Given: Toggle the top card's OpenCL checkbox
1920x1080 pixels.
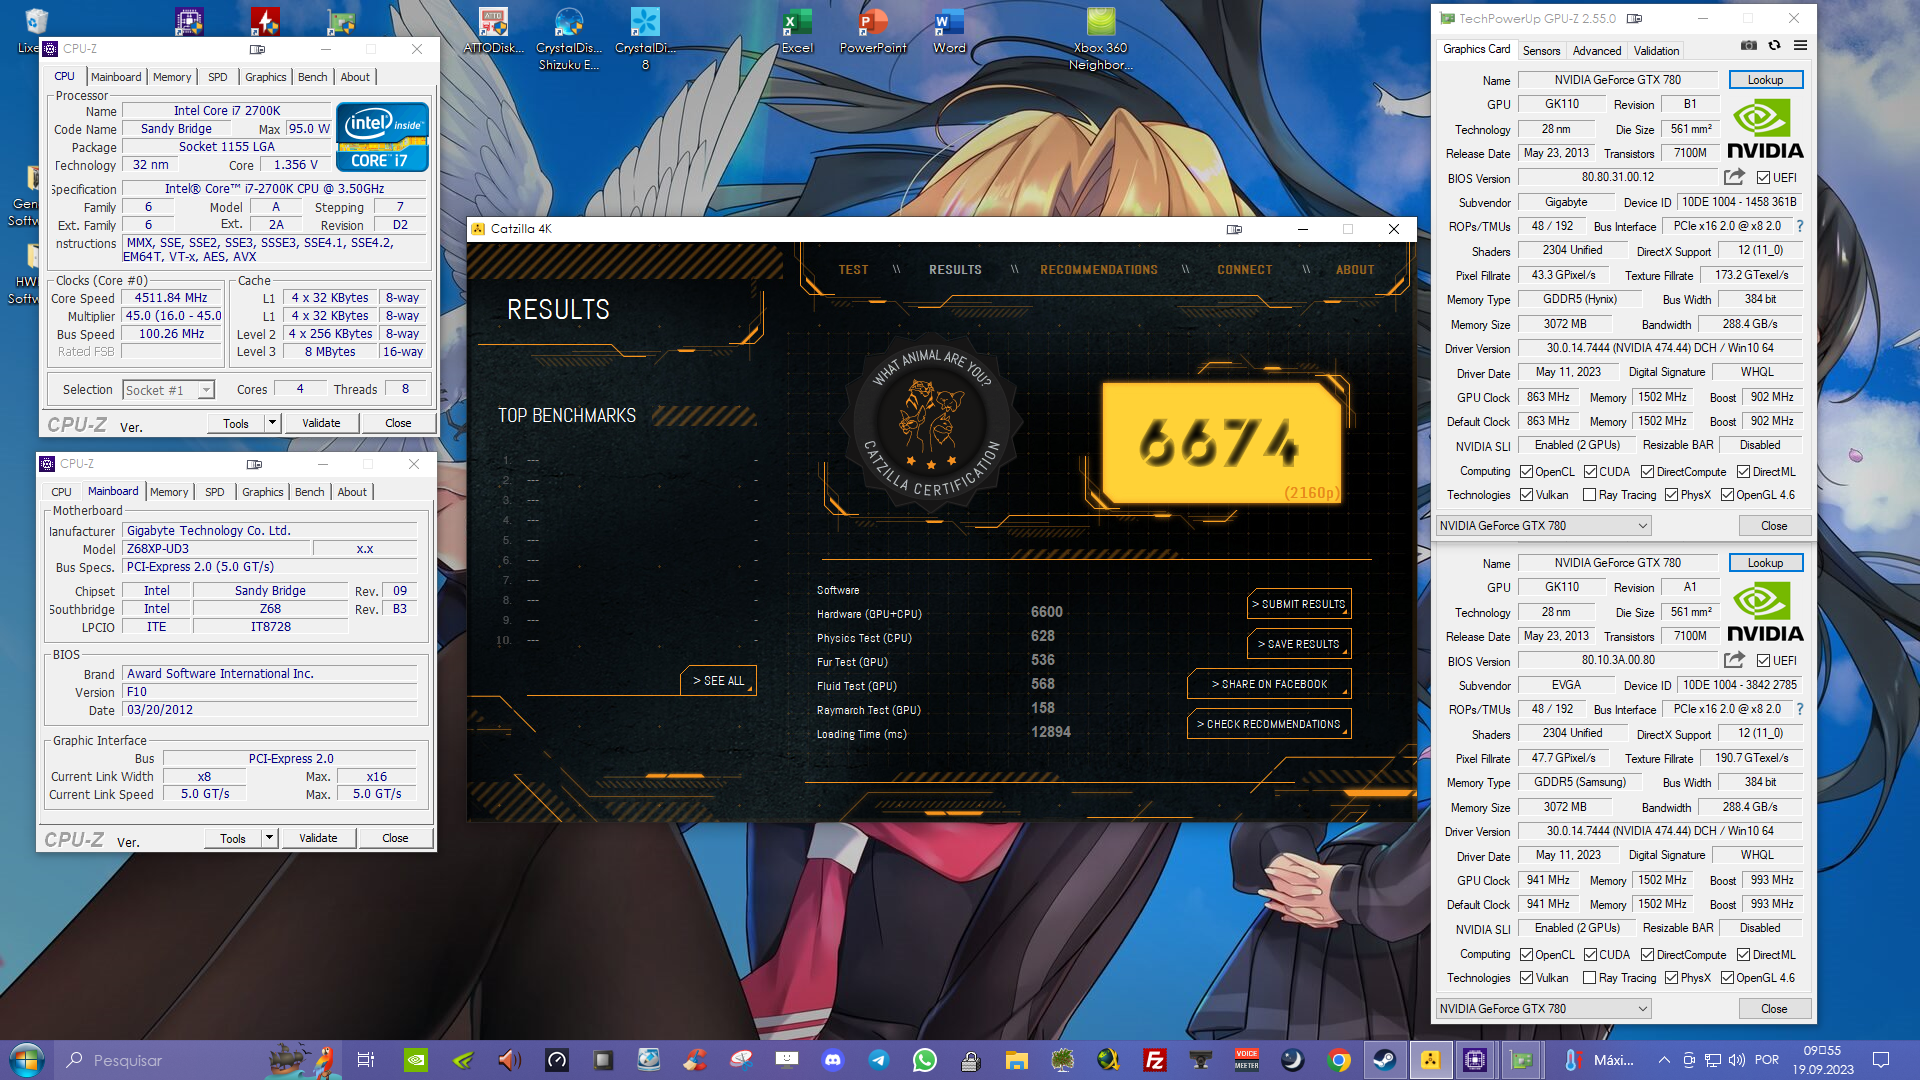Looking at the screenshot, I should [x=1526, y=472].
